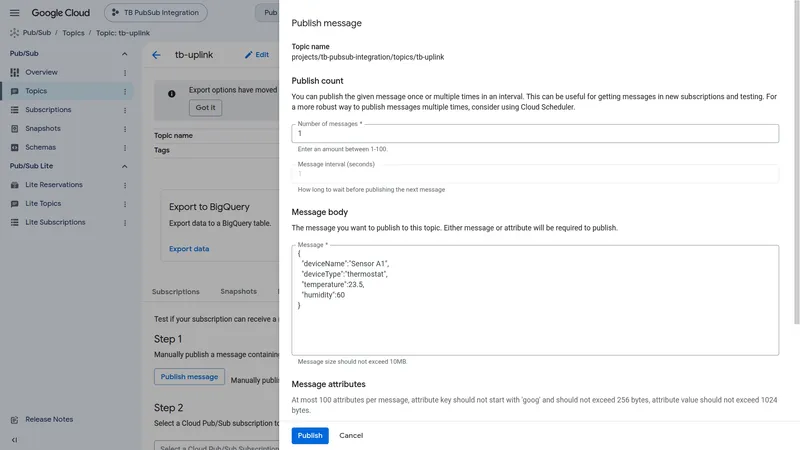Go back from tb-uplink topic page
Viewport: 800px width, 450px height.
(156, 55)
